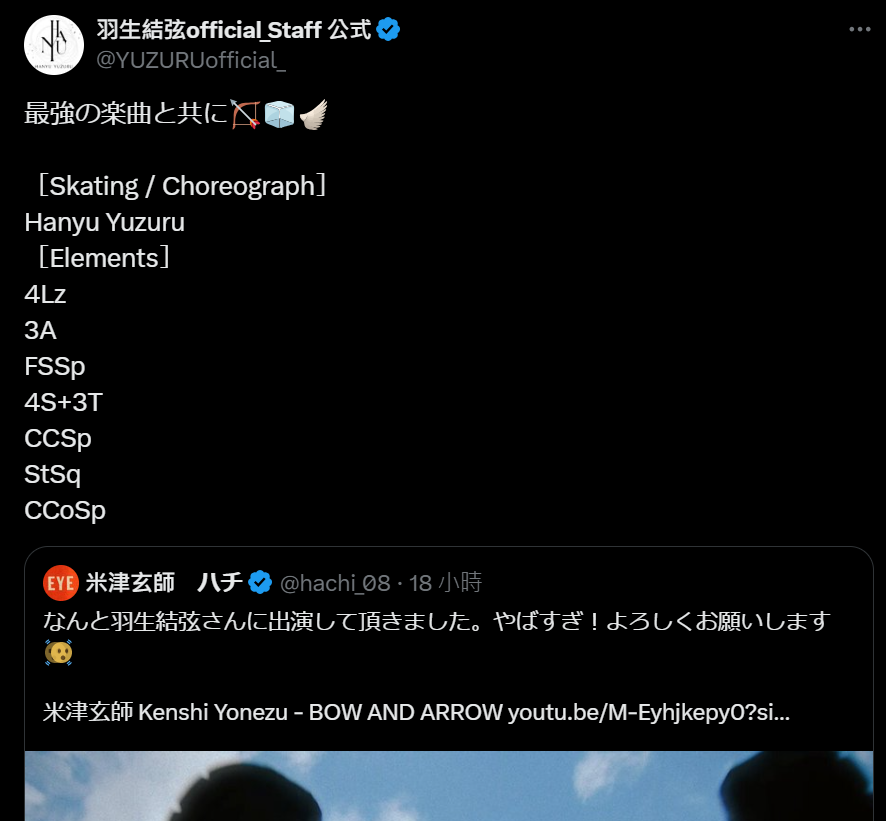Open the 18 小時 timestamp
The height and width of the screenshot is (821, 886).
point(445,583)
